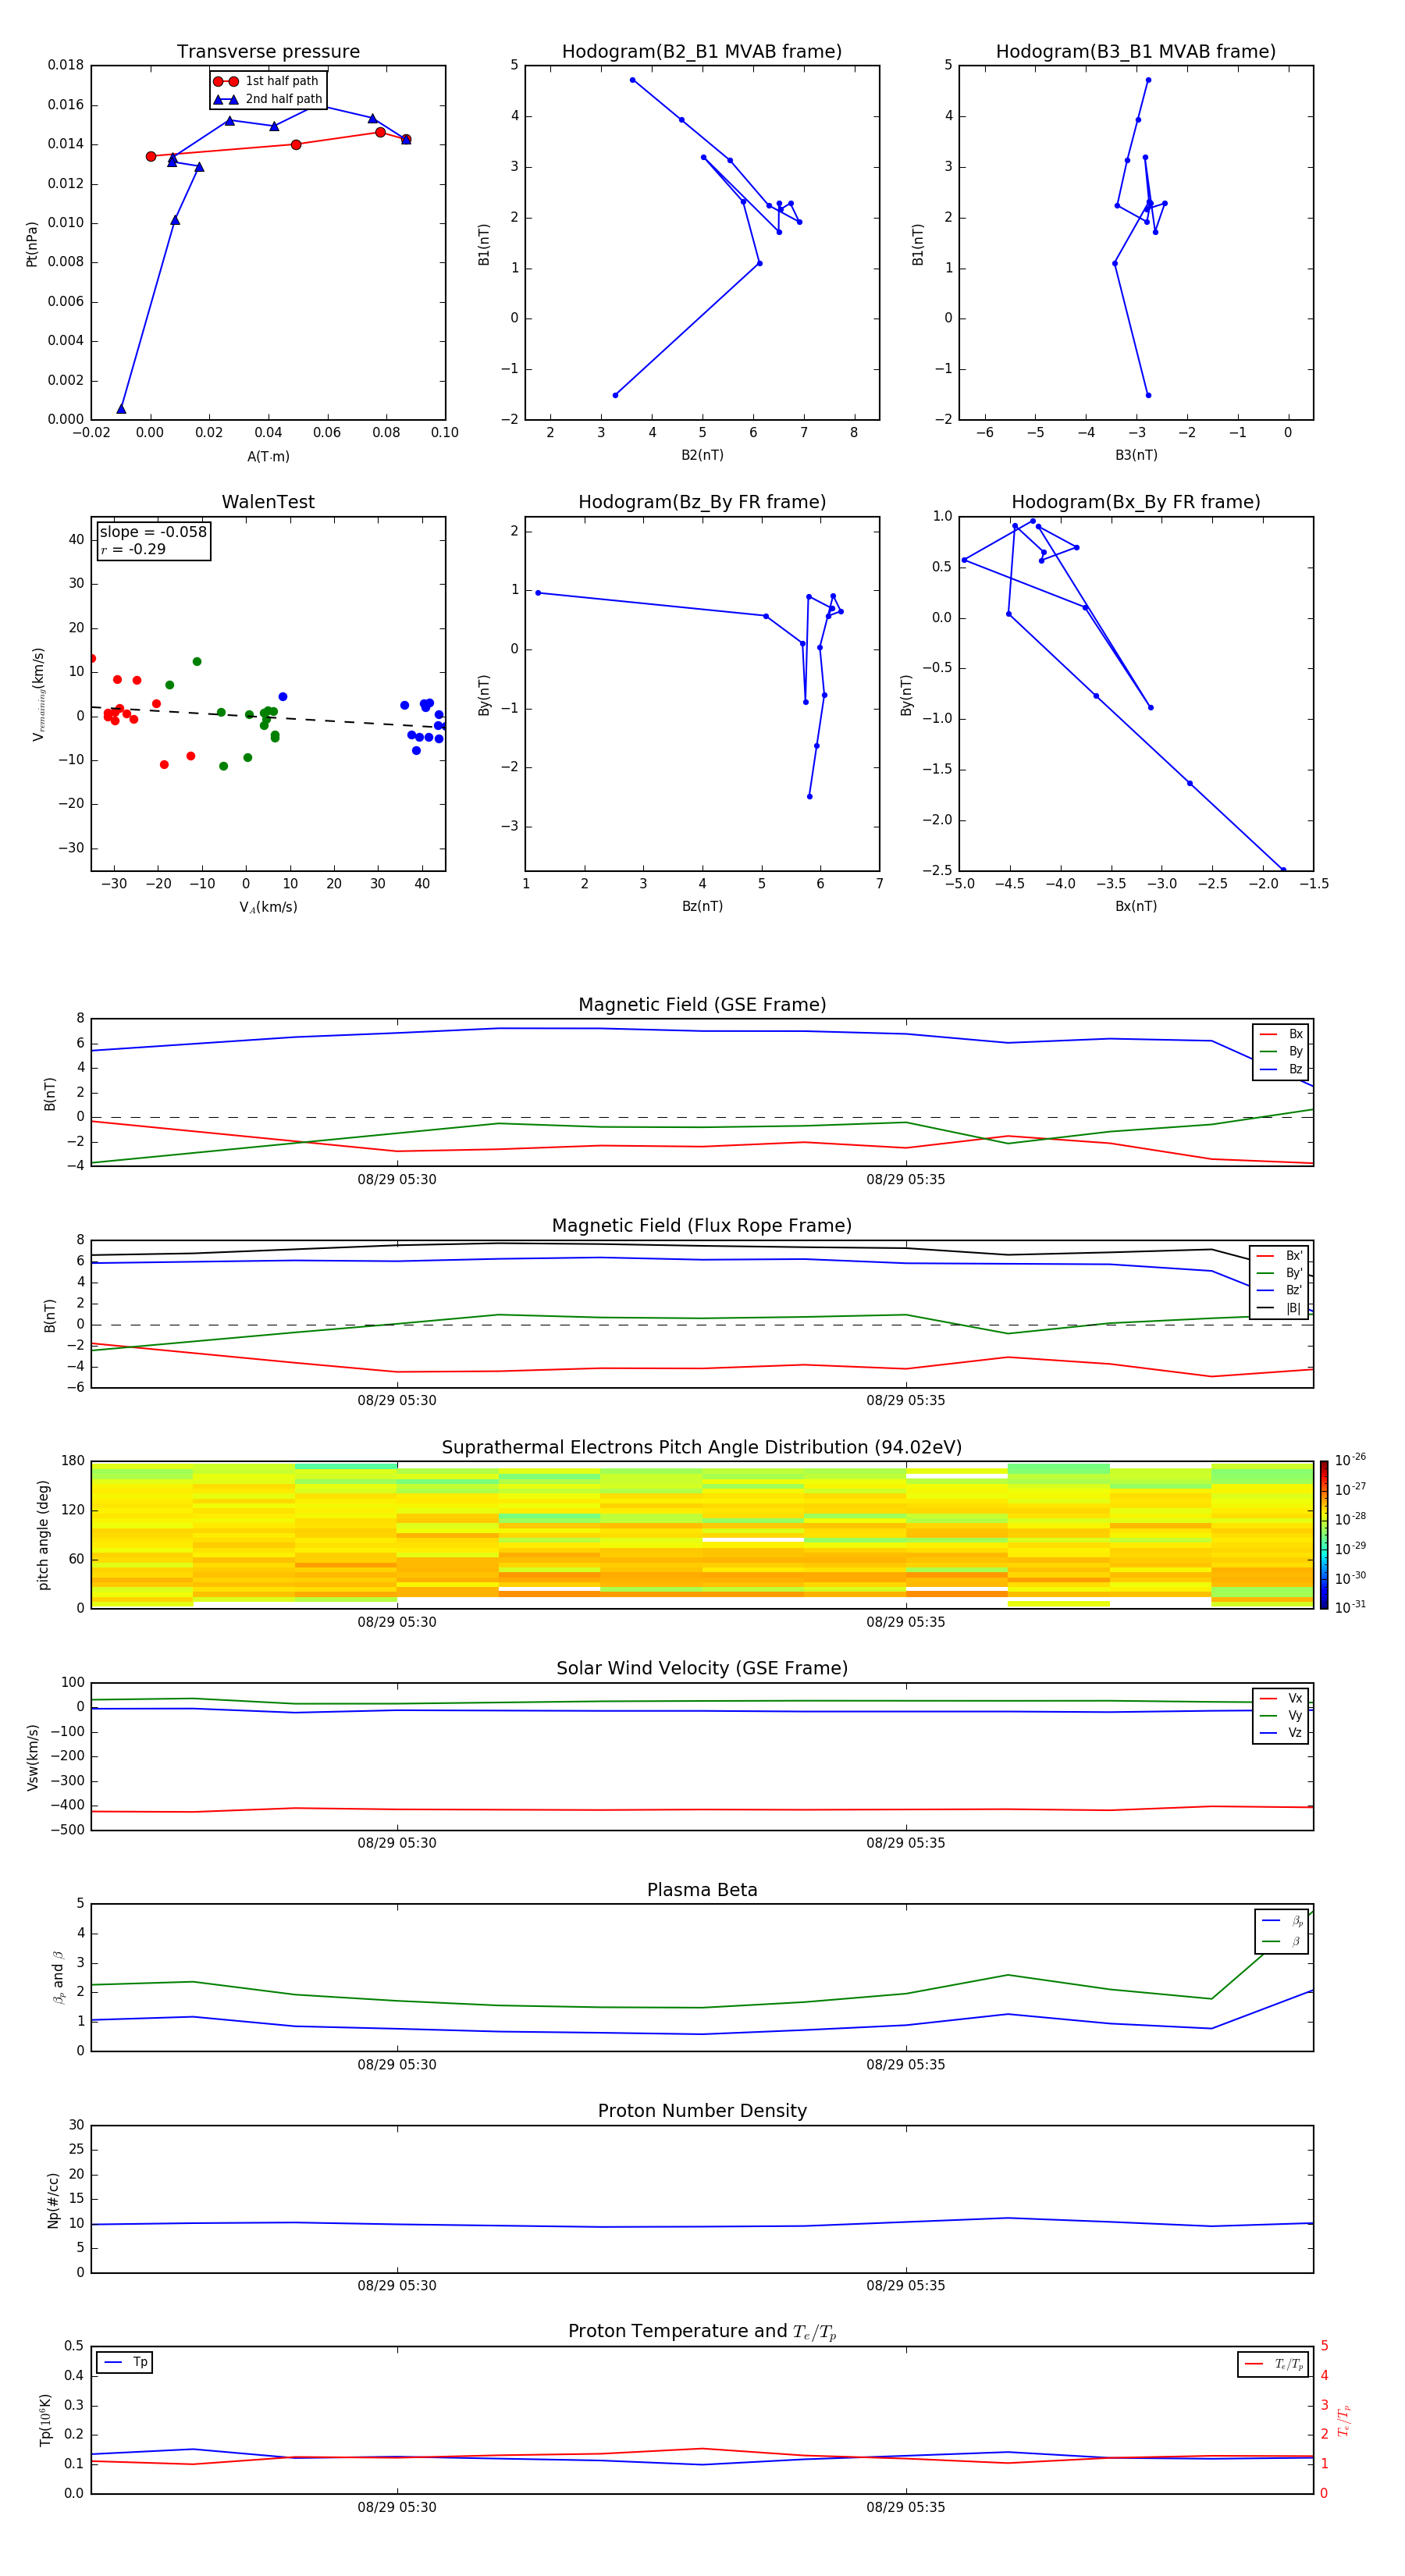Click the Suprathermal Electrons Pitch Angle Distribution title
This screenshot has width=1405, height=2576.
tap(701, 1447)
